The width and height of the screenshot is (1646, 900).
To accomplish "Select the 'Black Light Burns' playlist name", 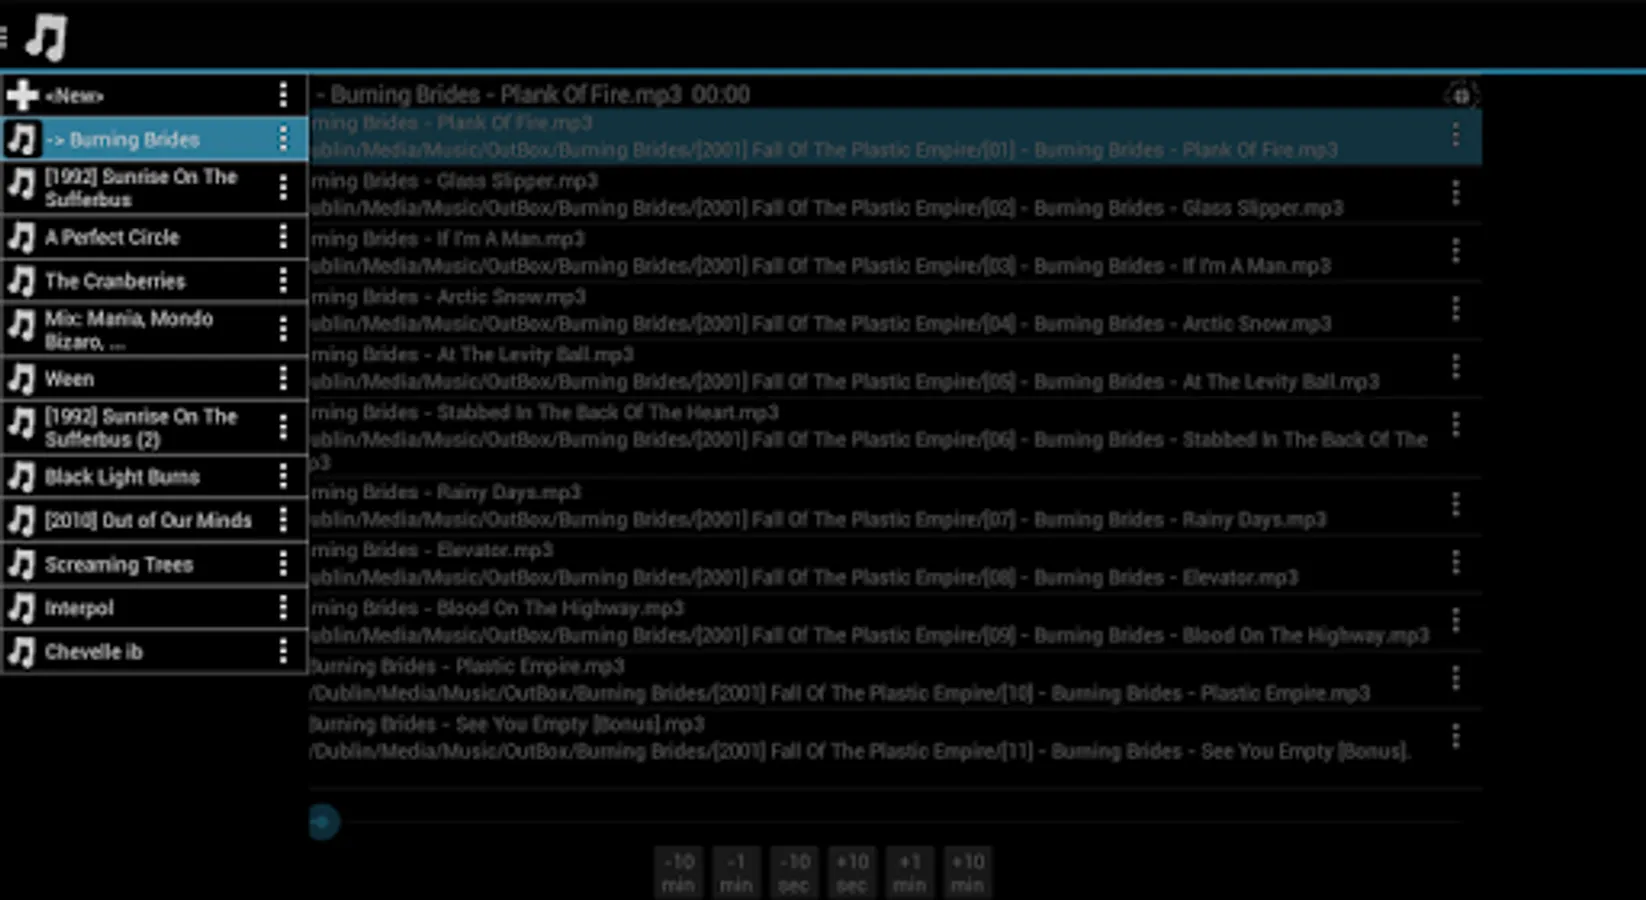I will click(x=122, y=477).
